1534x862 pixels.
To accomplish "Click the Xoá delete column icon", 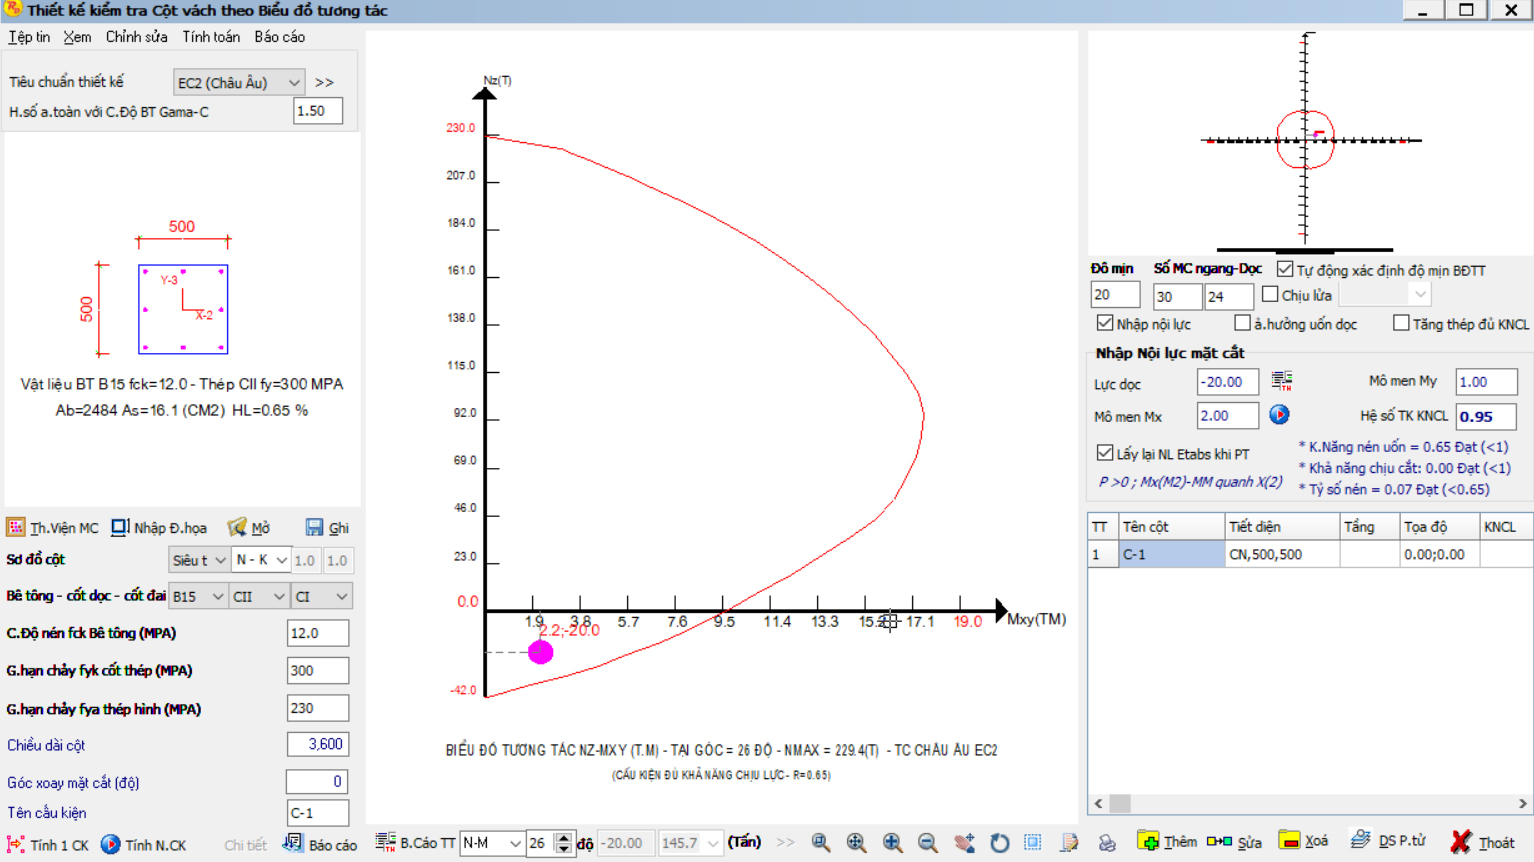I will point(1290,841).
